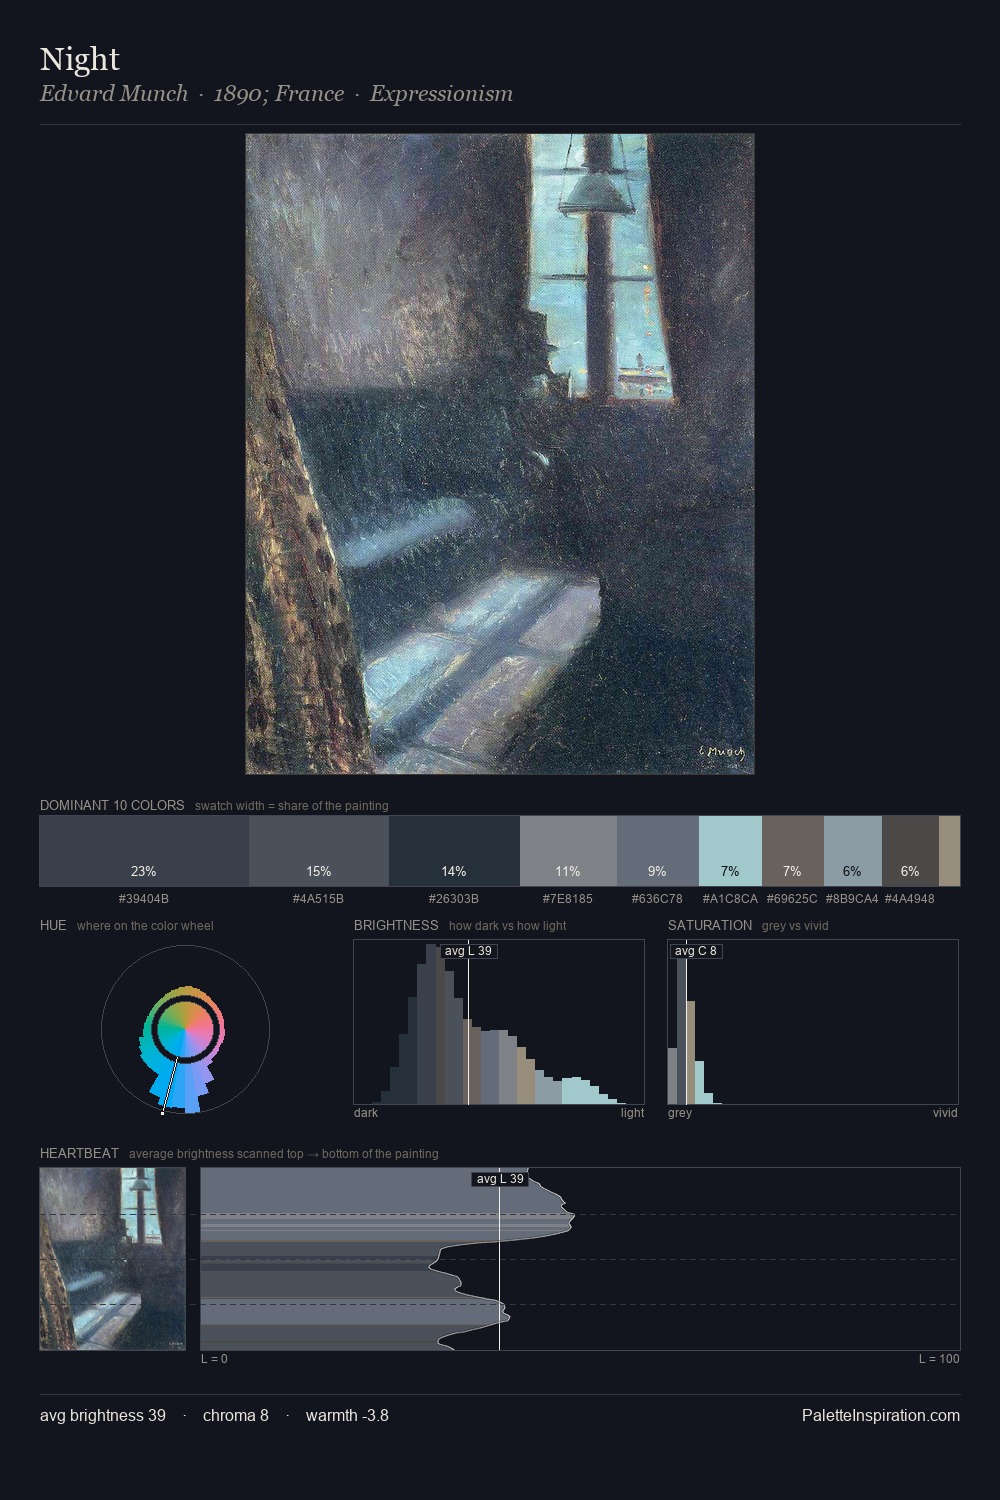The image size is (1000, 1500).
Task: Click 'swatch width = share of the painting' note
Action: [292, 806]
